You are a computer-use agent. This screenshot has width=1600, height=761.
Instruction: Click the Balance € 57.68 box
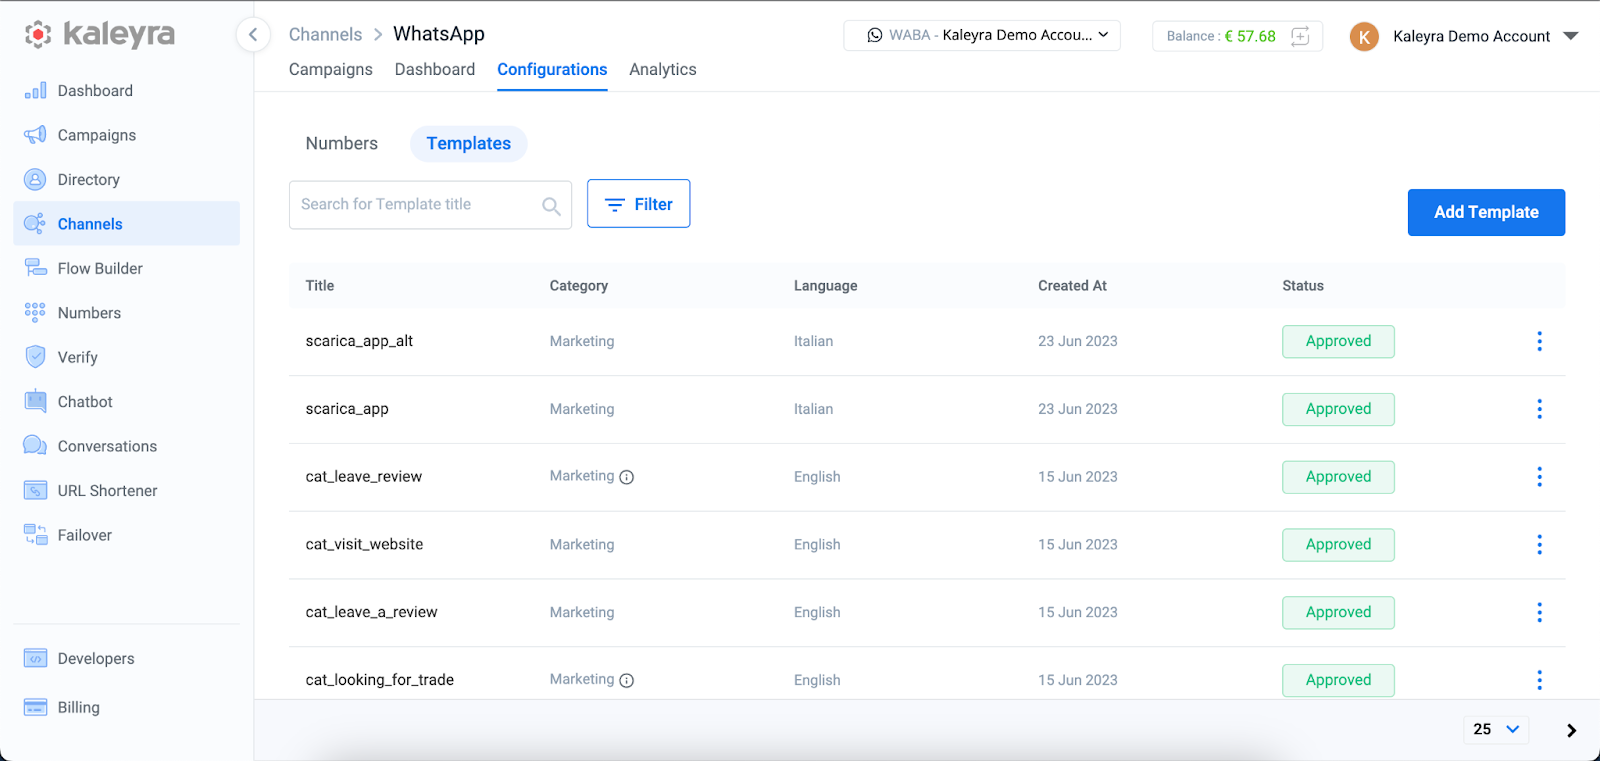pyautogui.click(x=1237, y=36)
